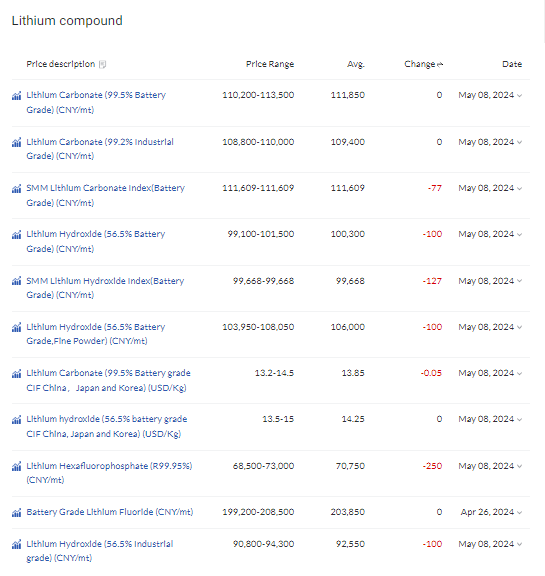This screenshot has width=545, height=576.
Task: Select the 203,850 average value
Action: pos(348,512)
